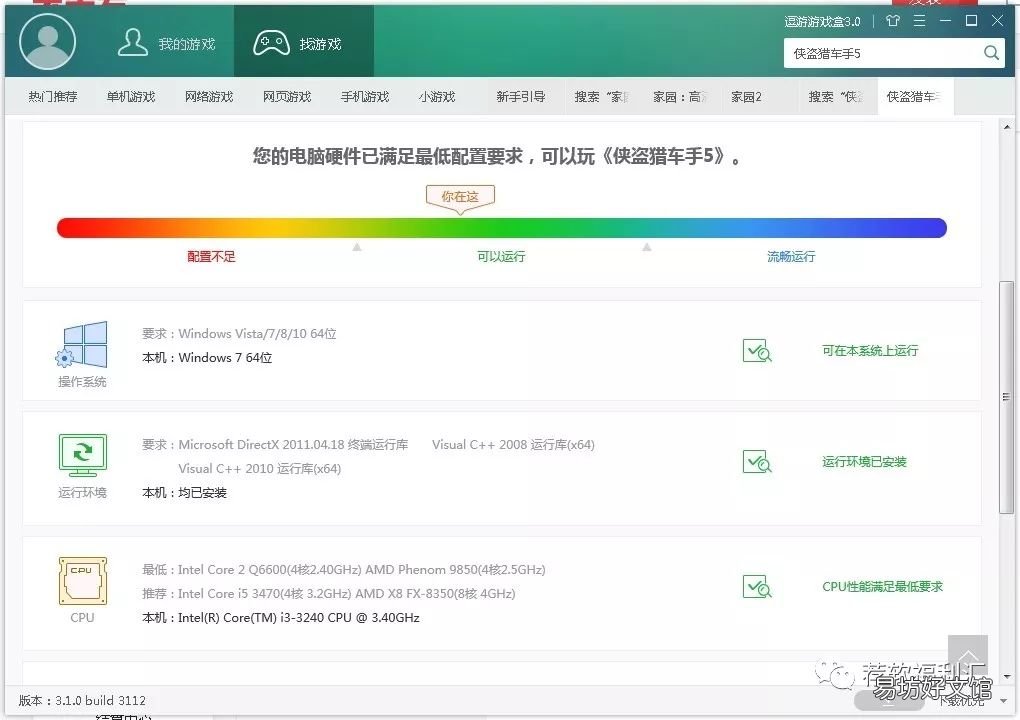Click the 运行环境已安装 status link

click(x=864, y=462)
